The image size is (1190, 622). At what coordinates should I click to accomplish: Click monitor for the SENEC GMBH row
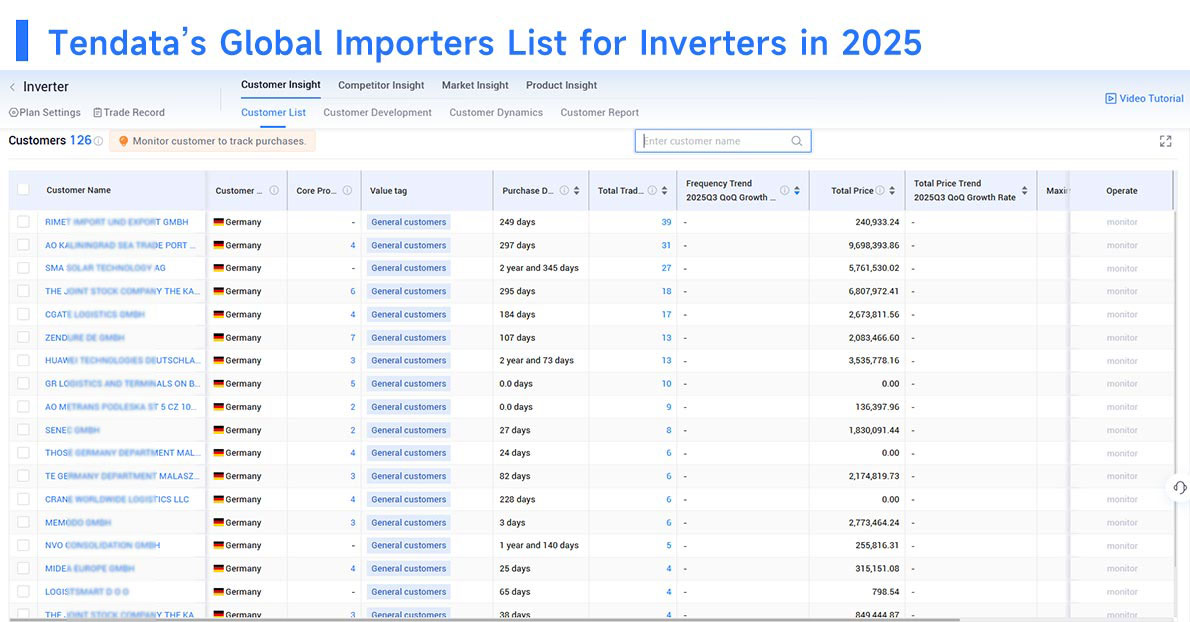1122,430
